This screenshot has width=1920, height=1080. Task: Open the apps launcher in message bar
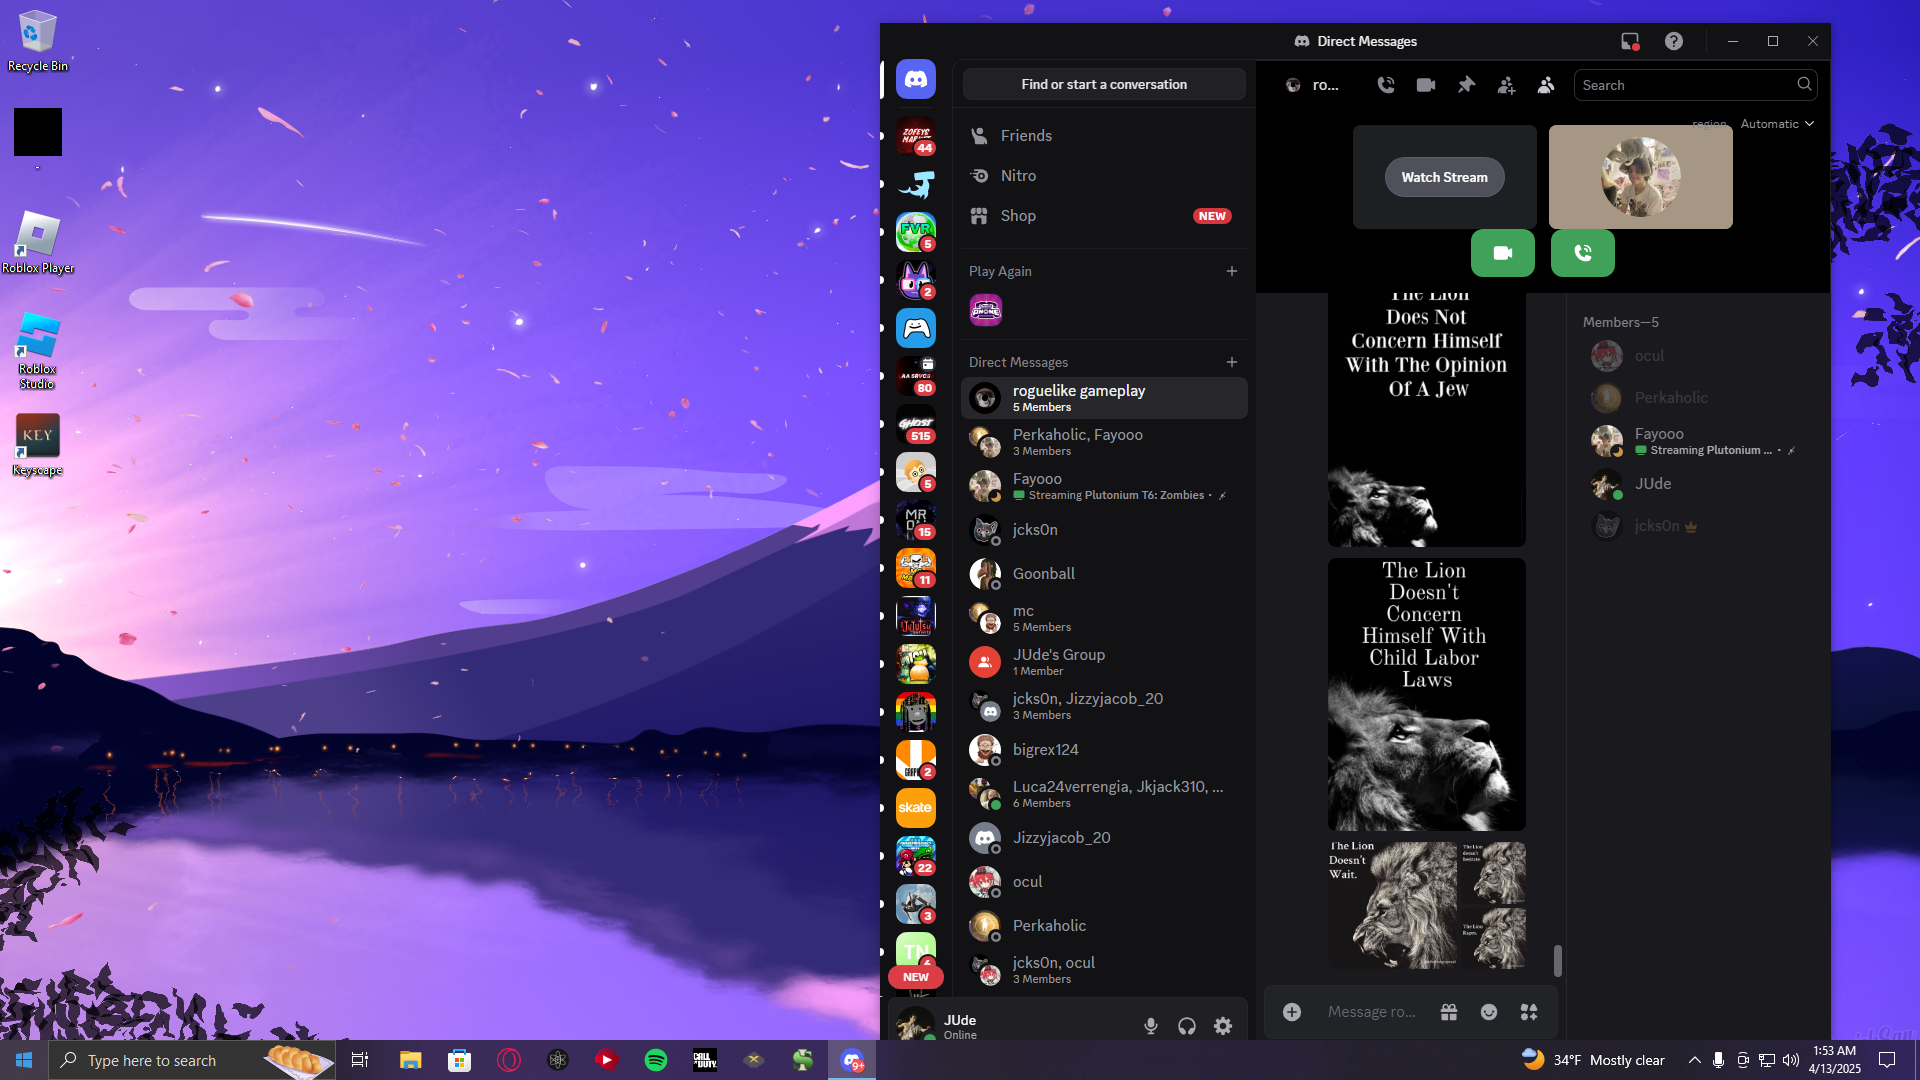point(1529,1012)
